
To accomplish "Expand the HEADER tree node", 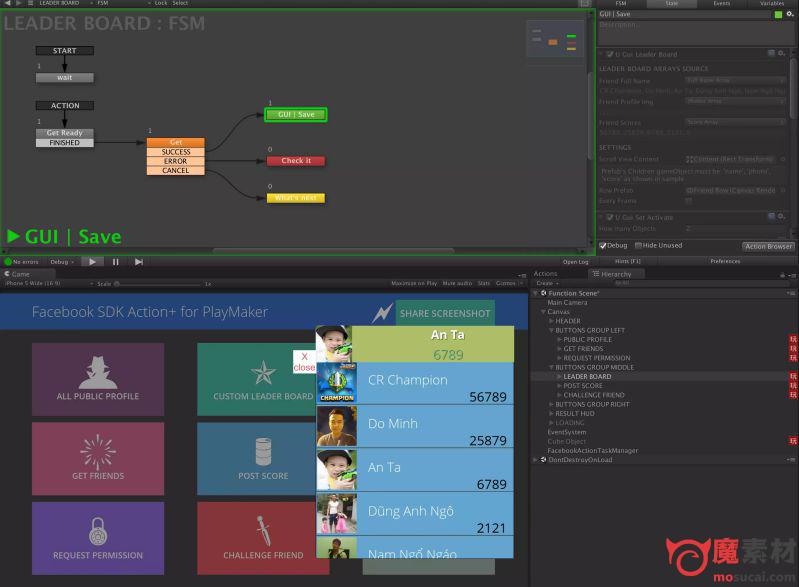I will 551,321.
